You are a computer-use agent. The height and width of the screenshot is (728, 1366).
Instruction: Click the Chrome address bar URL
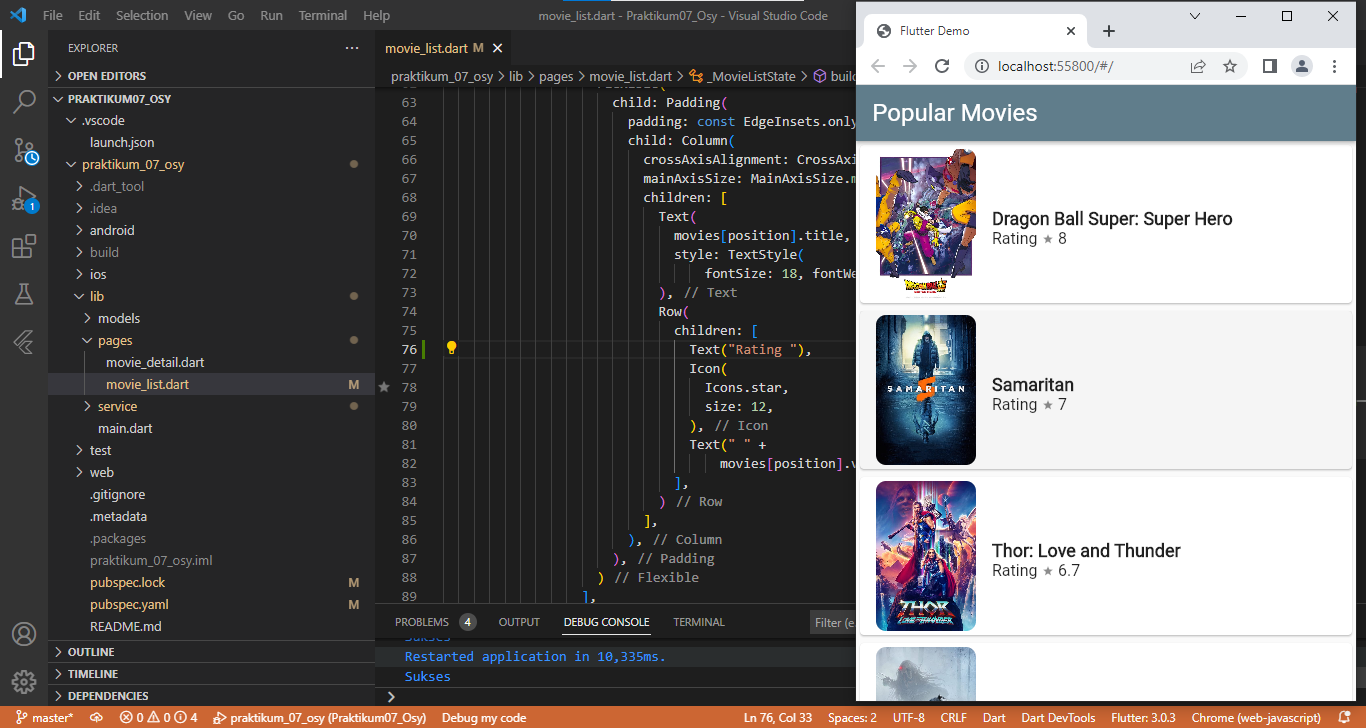(1056, 66)
